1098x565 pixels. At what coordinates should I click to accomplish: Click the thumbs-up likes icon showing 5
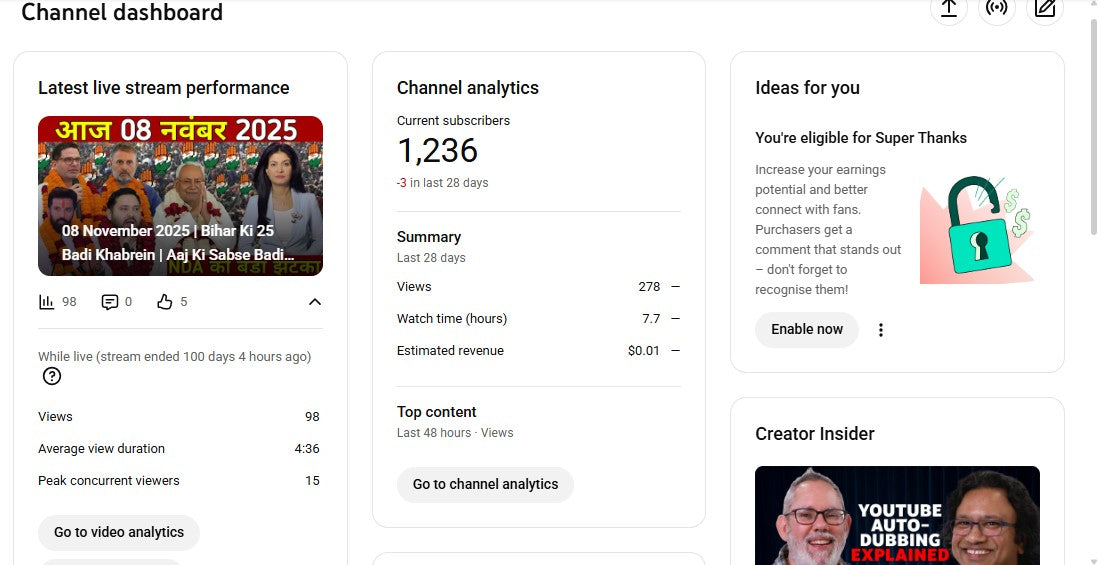click(x=165, y=302)
